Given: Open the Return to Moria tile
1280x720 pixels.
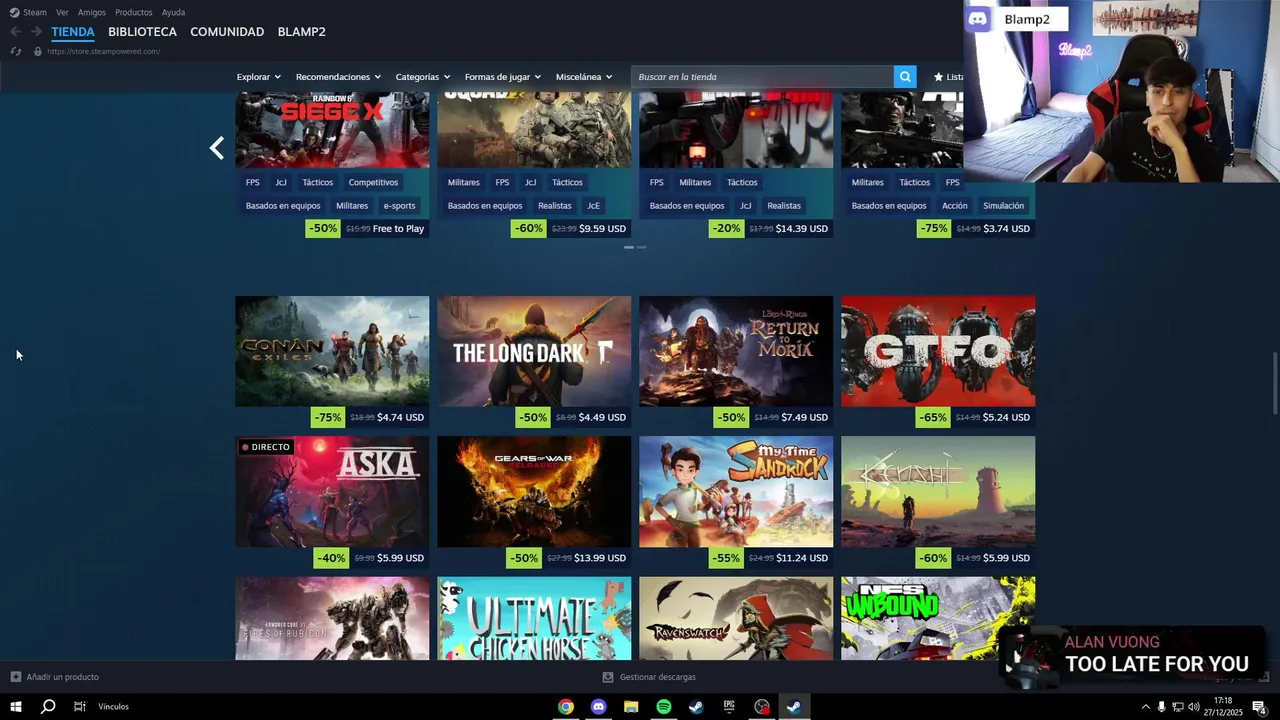Looking at the screenshot, I should pos(736,351).
